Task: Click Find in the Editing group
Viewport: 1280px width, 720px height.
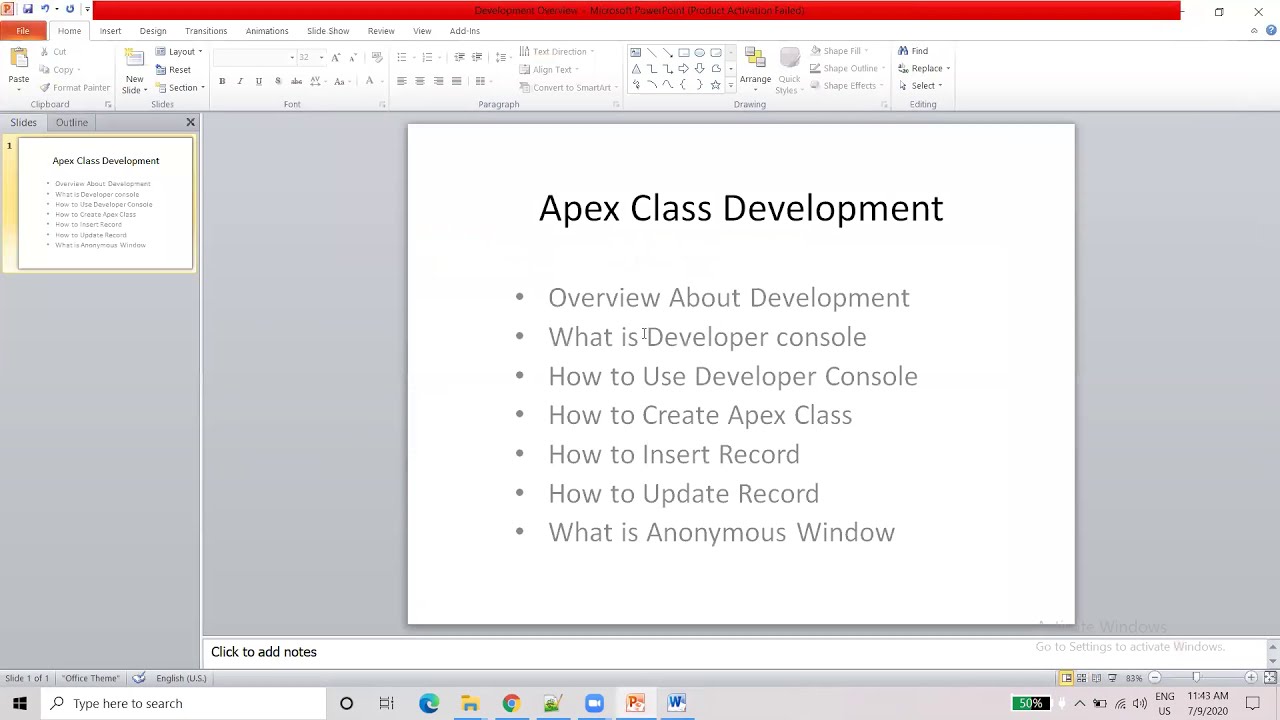Action: 913,51
